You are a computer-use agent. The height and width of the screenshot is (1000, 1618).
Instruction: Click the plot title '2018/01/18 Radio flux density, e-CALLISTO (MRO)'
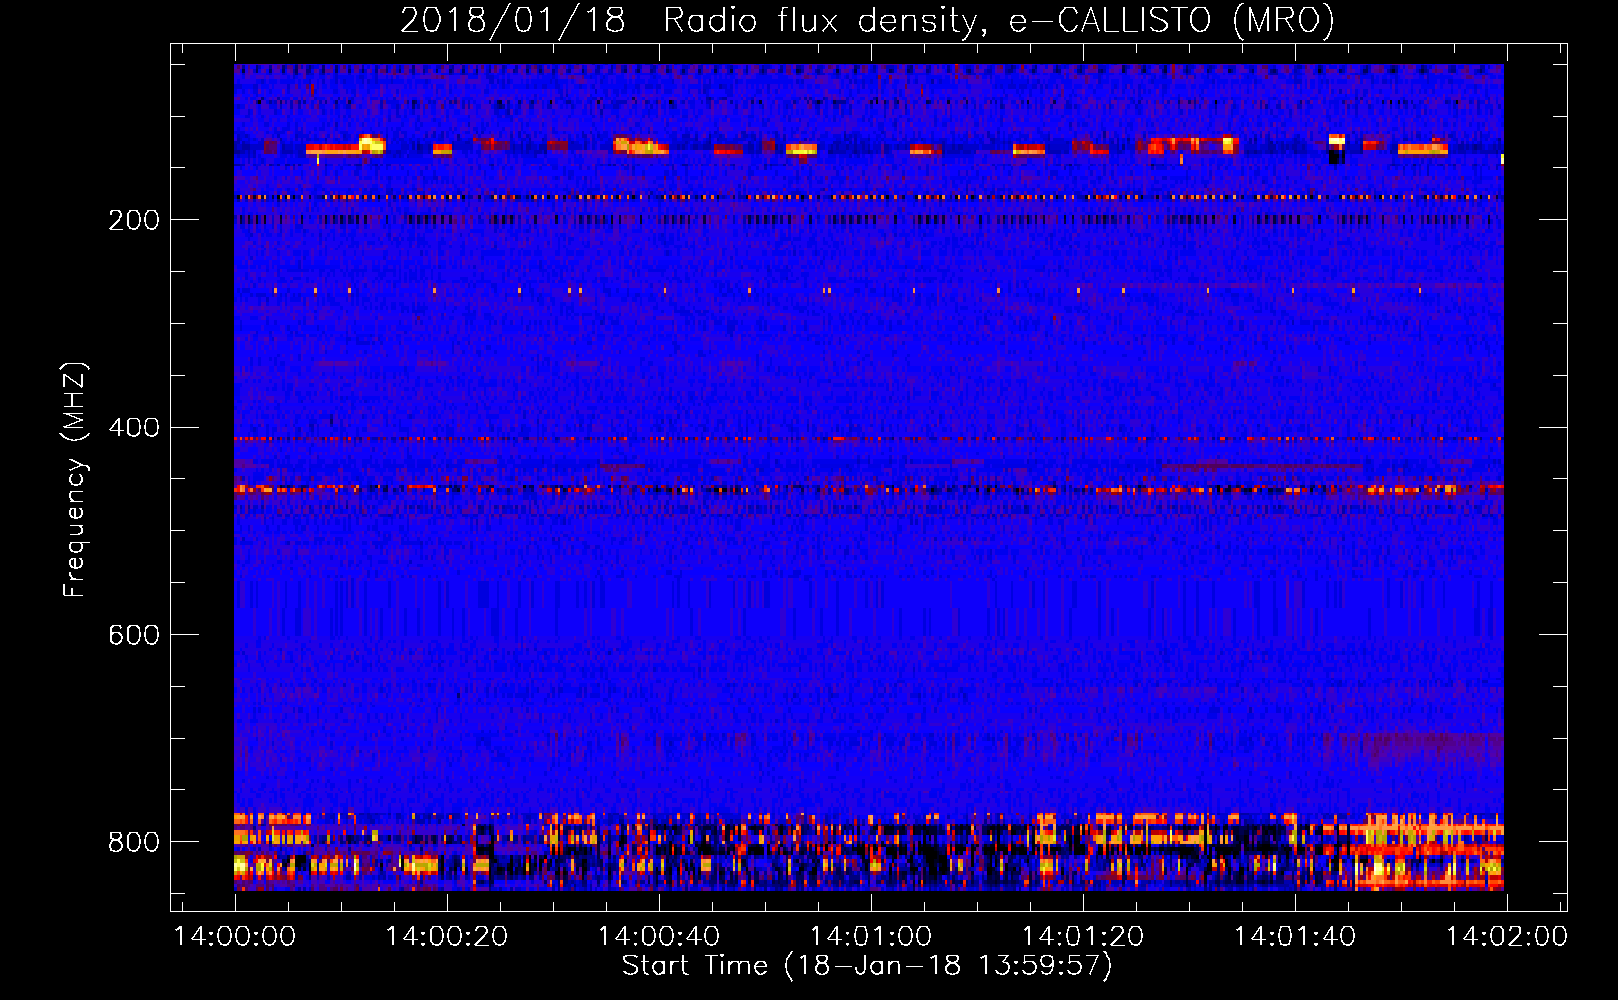[867, 20]
